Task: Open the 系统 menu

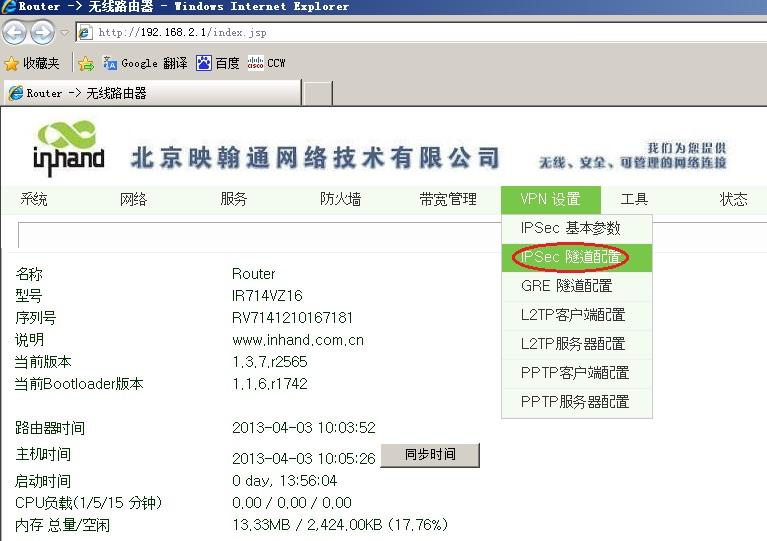Action: (34, 199)
